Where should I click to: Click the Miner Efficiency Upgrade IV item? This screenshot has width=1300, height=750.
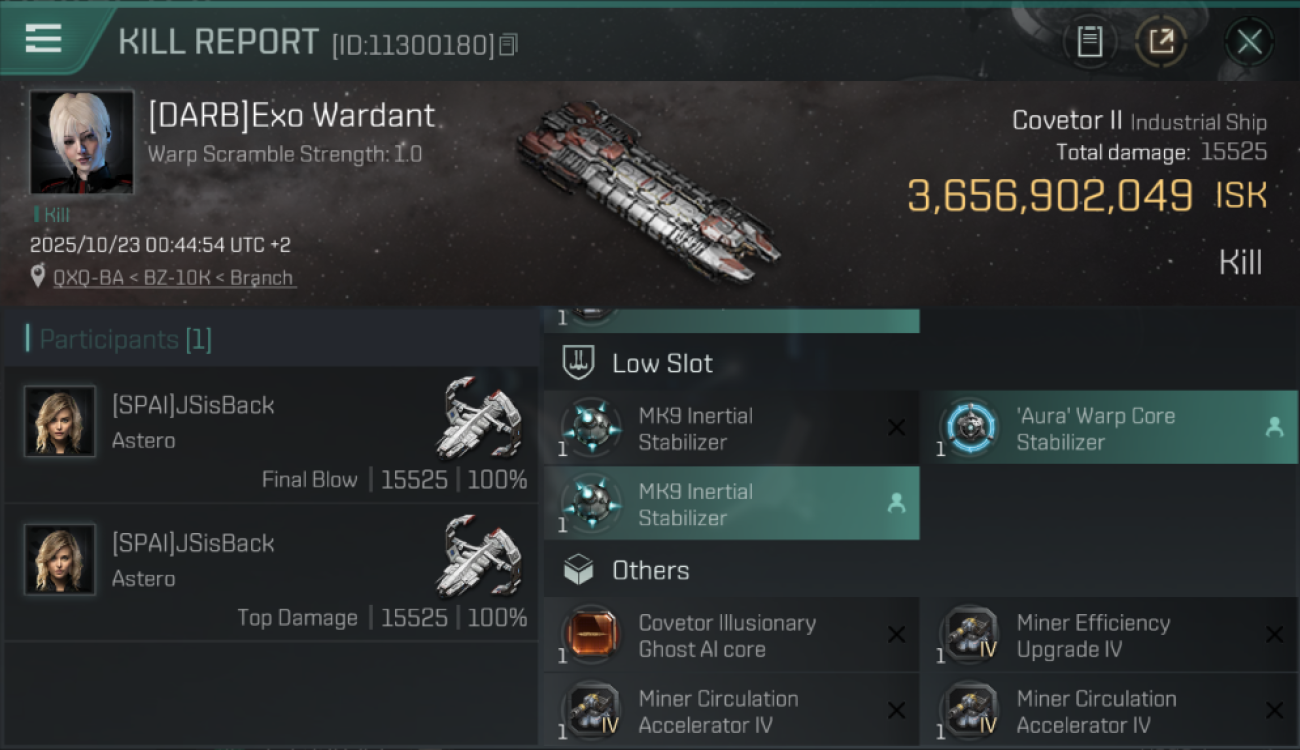(x=1093, y=636)
